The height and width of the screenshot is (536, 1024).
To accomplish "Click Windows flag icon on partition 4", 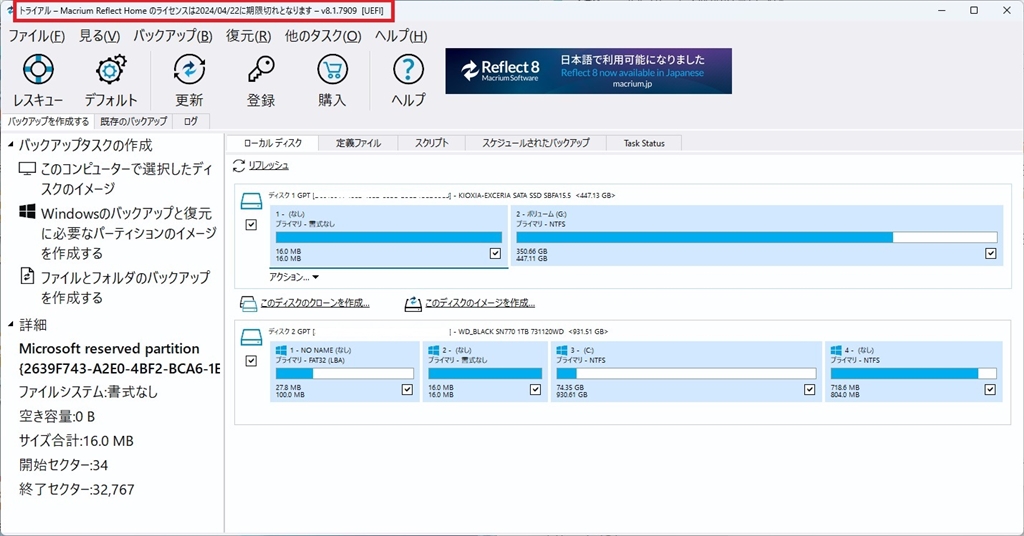I will pos(836,351).
